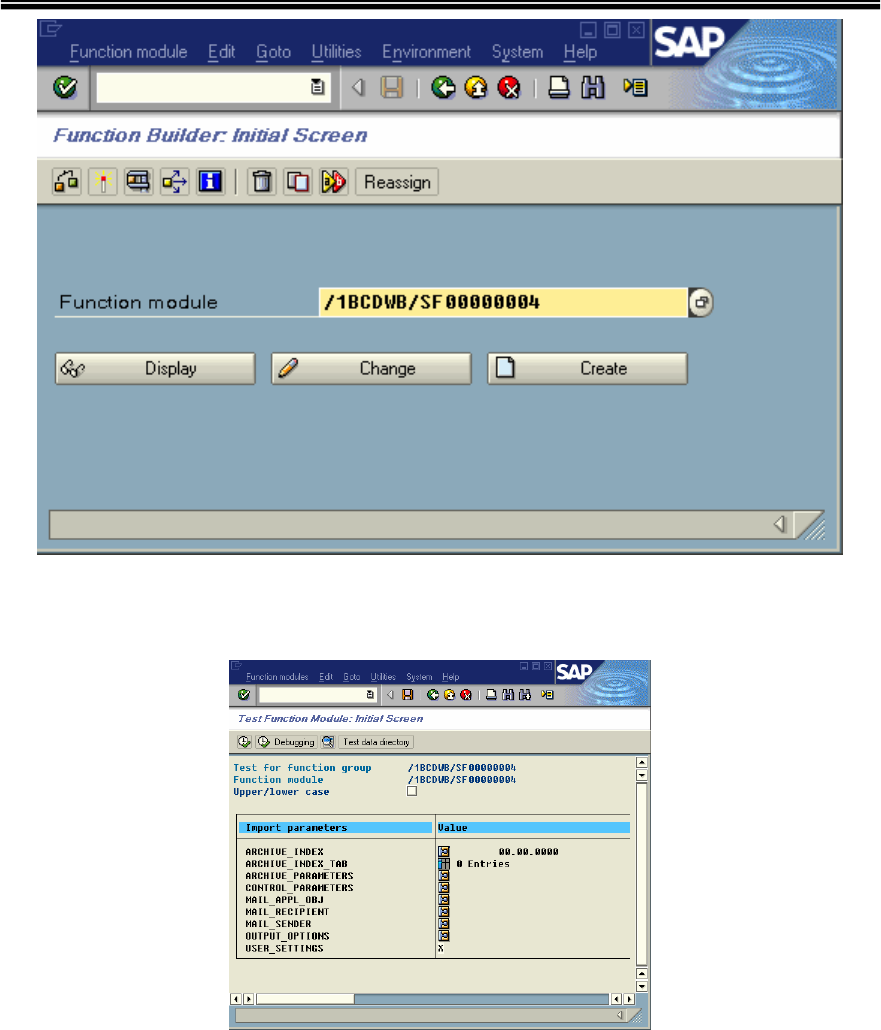
Task: Open value help beside Function module field
Action: click(701, 302)
